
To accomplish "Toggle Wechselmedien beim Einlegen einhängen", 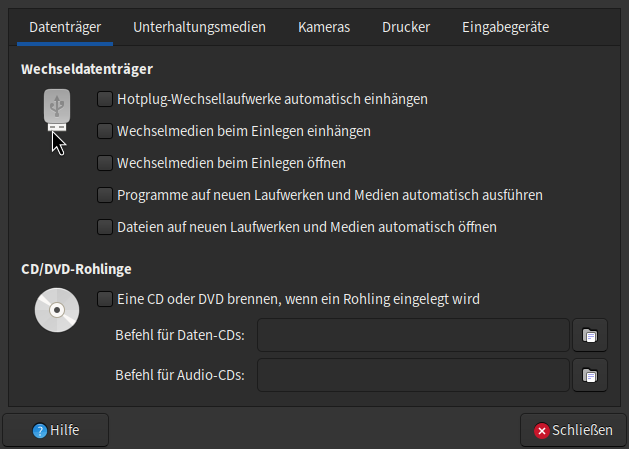I will click(105, 131).
